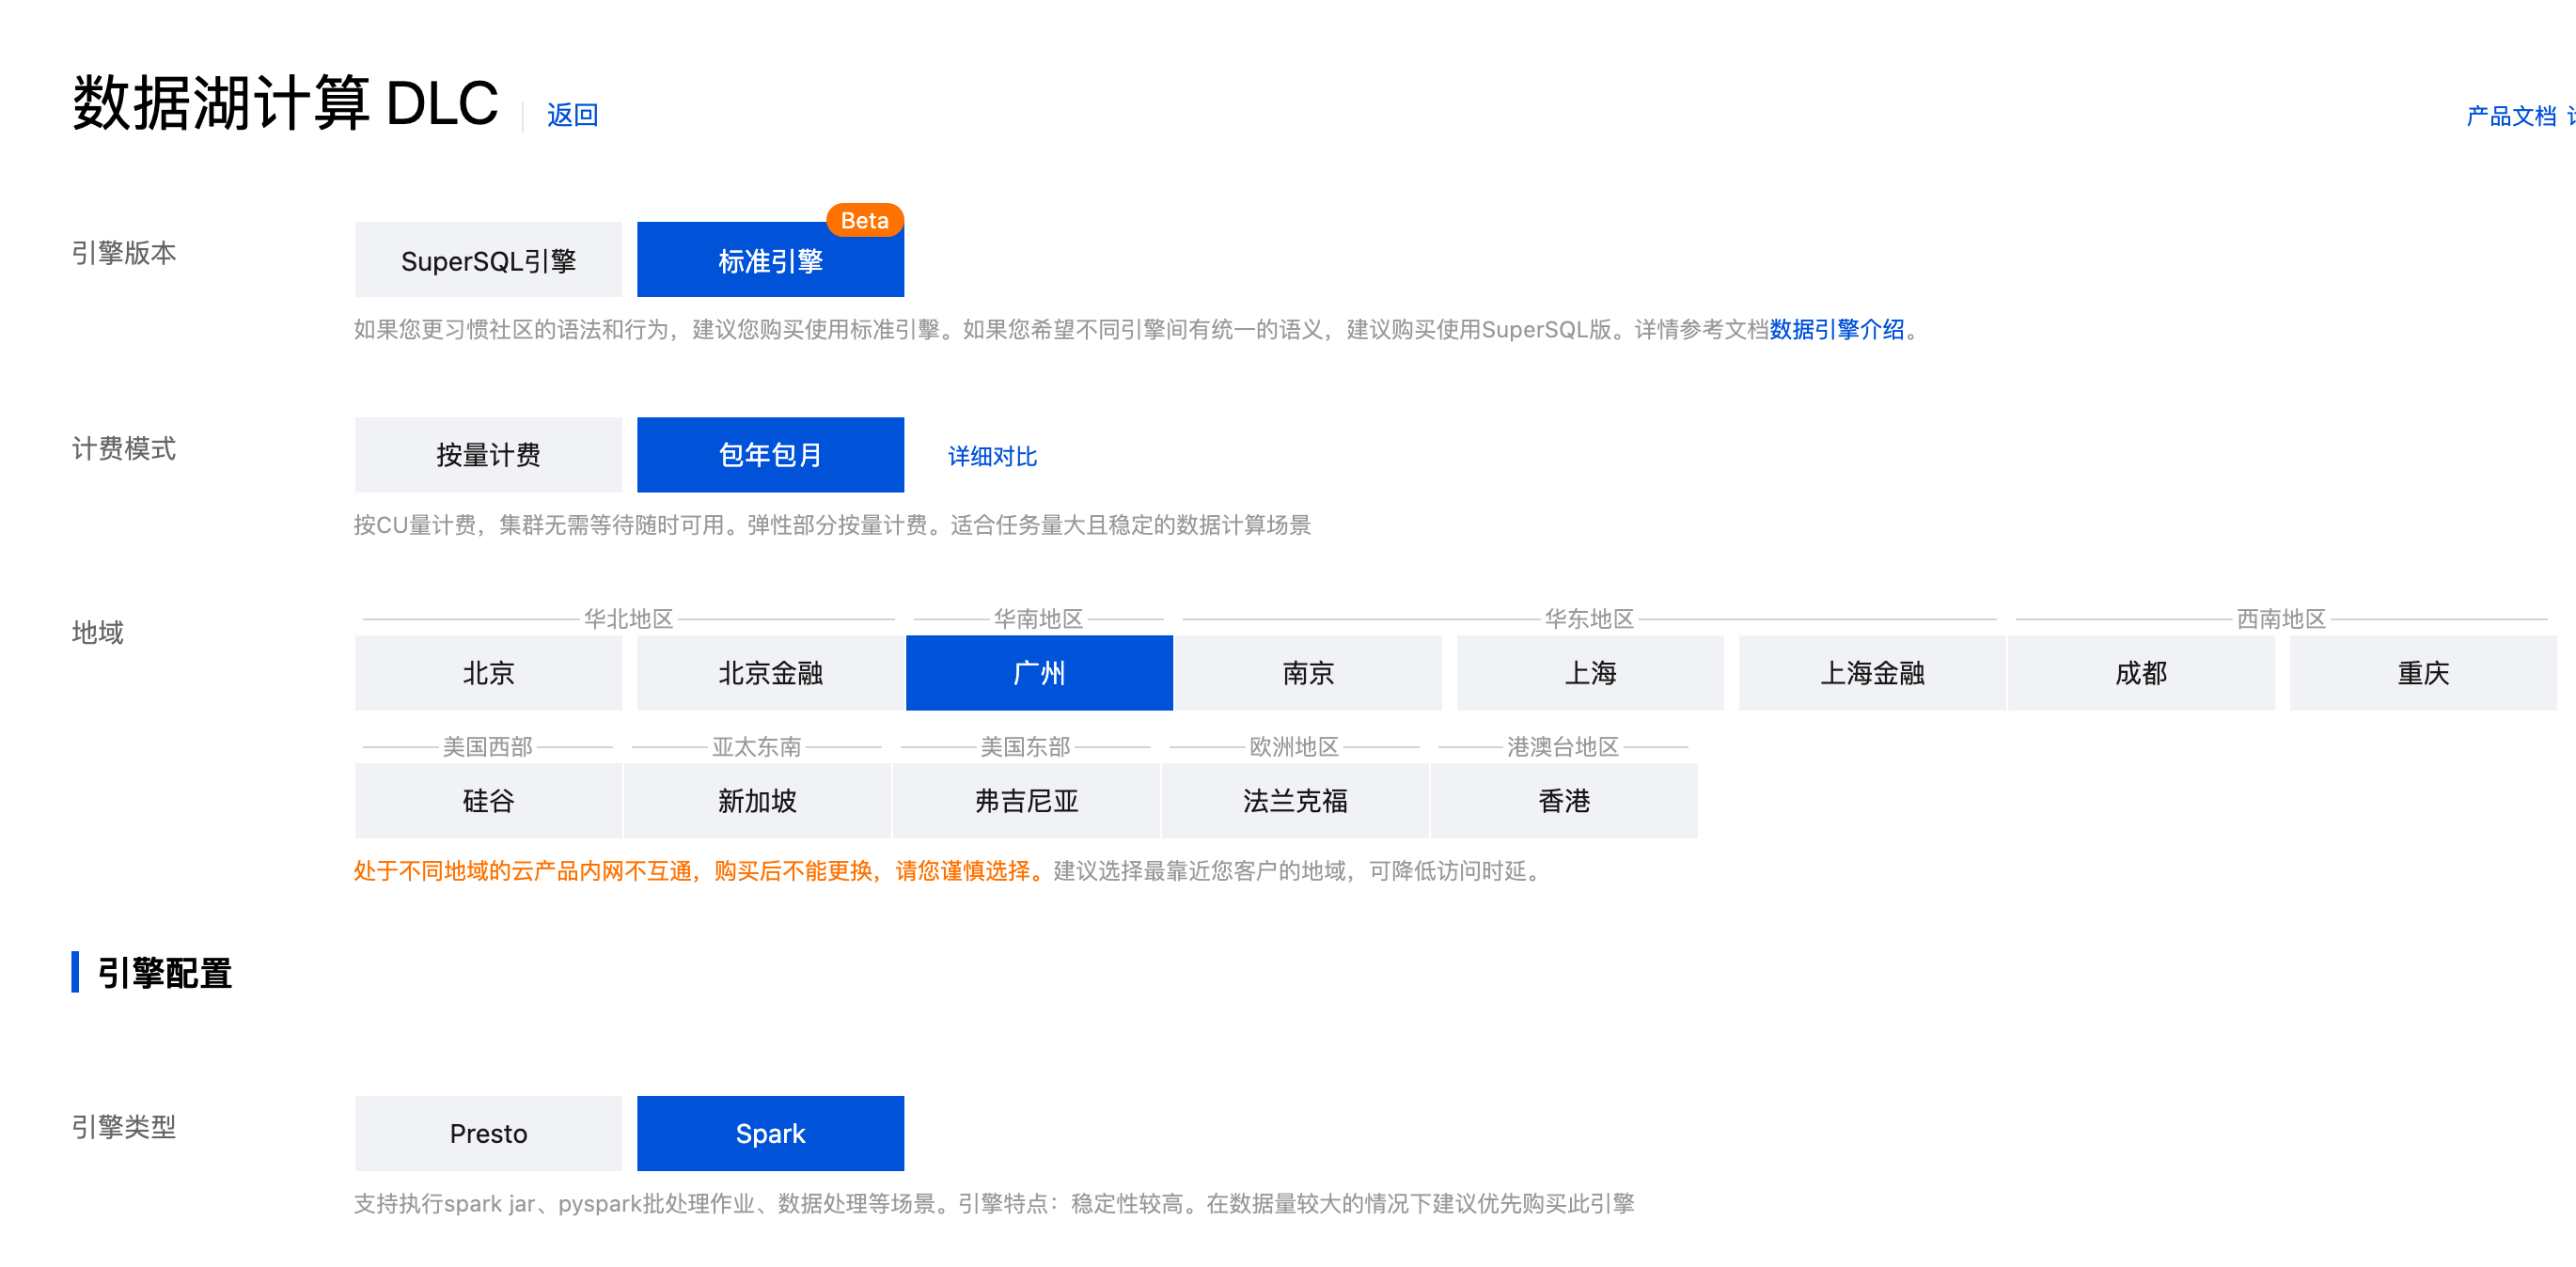2576x1267 pixels.
Task: Select the 新加坡 region
Action: pyautogui.click(x=757, y=801)
